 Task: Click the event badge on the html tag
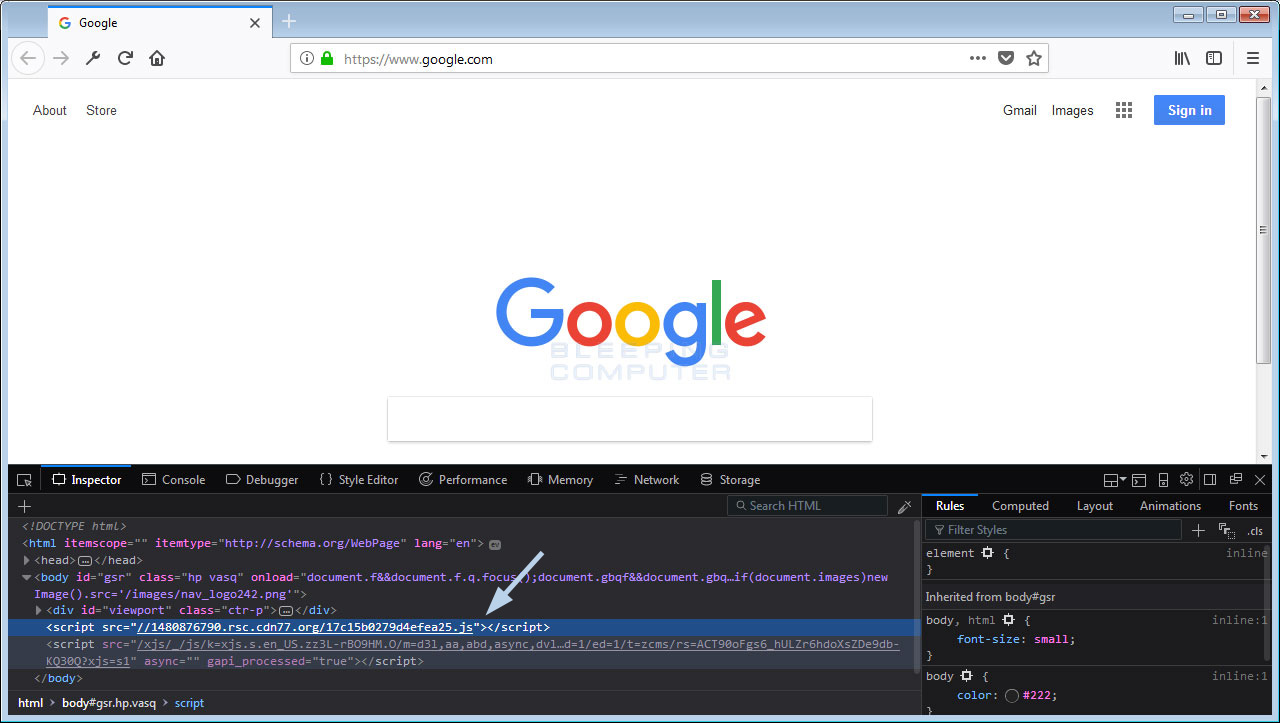point(495,544)
